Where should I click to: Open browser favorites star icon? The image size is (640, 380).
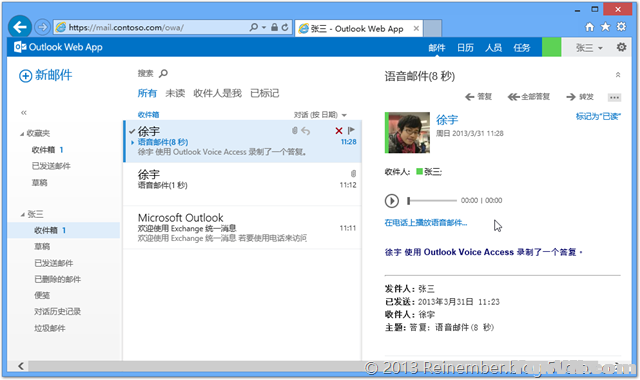[605, 27]
